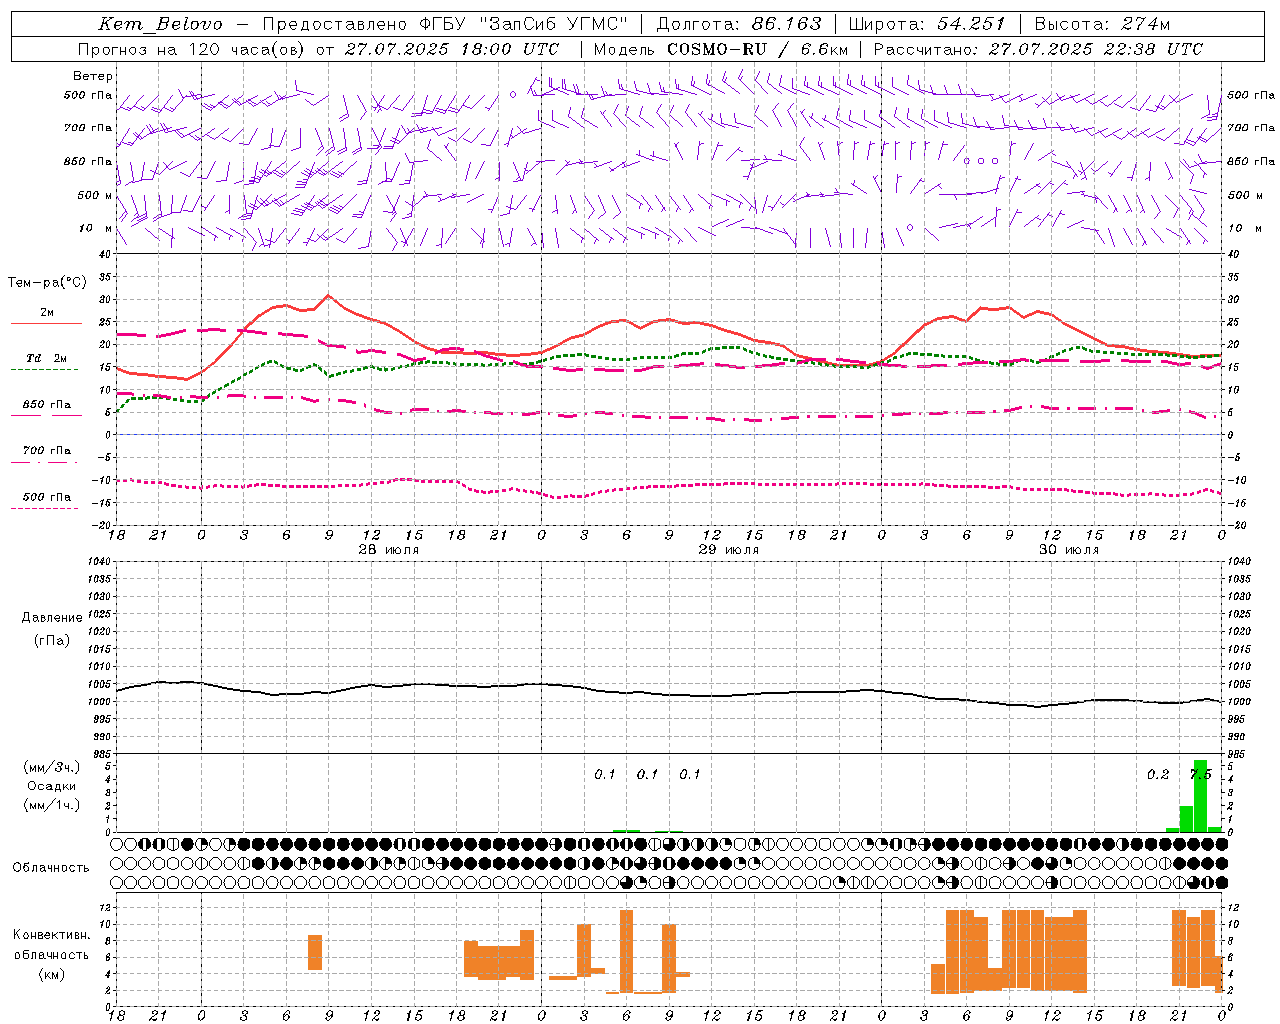
Task: Select the forecast start 27.07.2025 18:00 UTC
Action: tap(452, 49)
